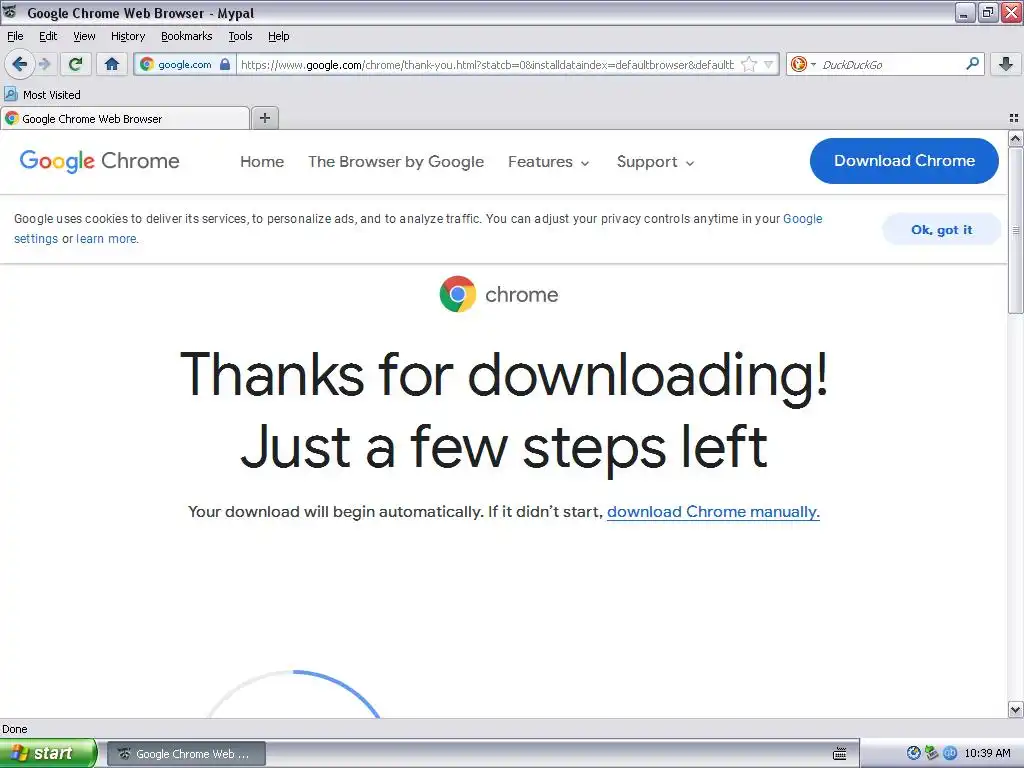Click download Chrome manually link
This screenshot has height=768, width=1024.
coord(713,511)
